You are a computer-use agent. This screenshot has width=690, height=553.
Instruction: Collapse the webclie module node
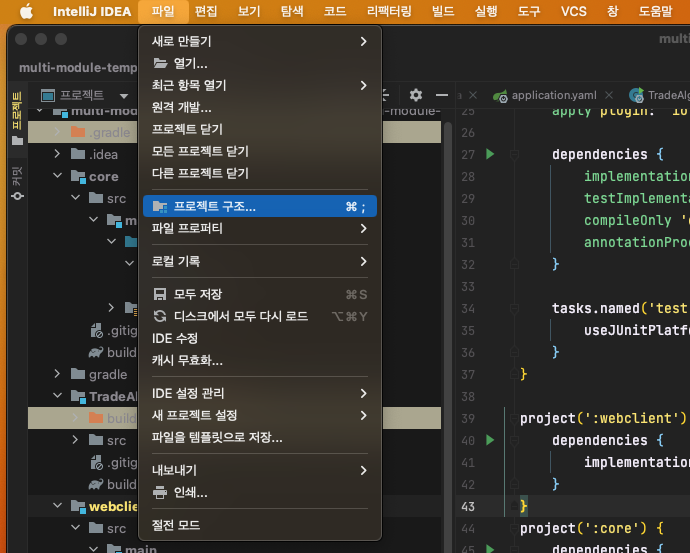point(57,505)
